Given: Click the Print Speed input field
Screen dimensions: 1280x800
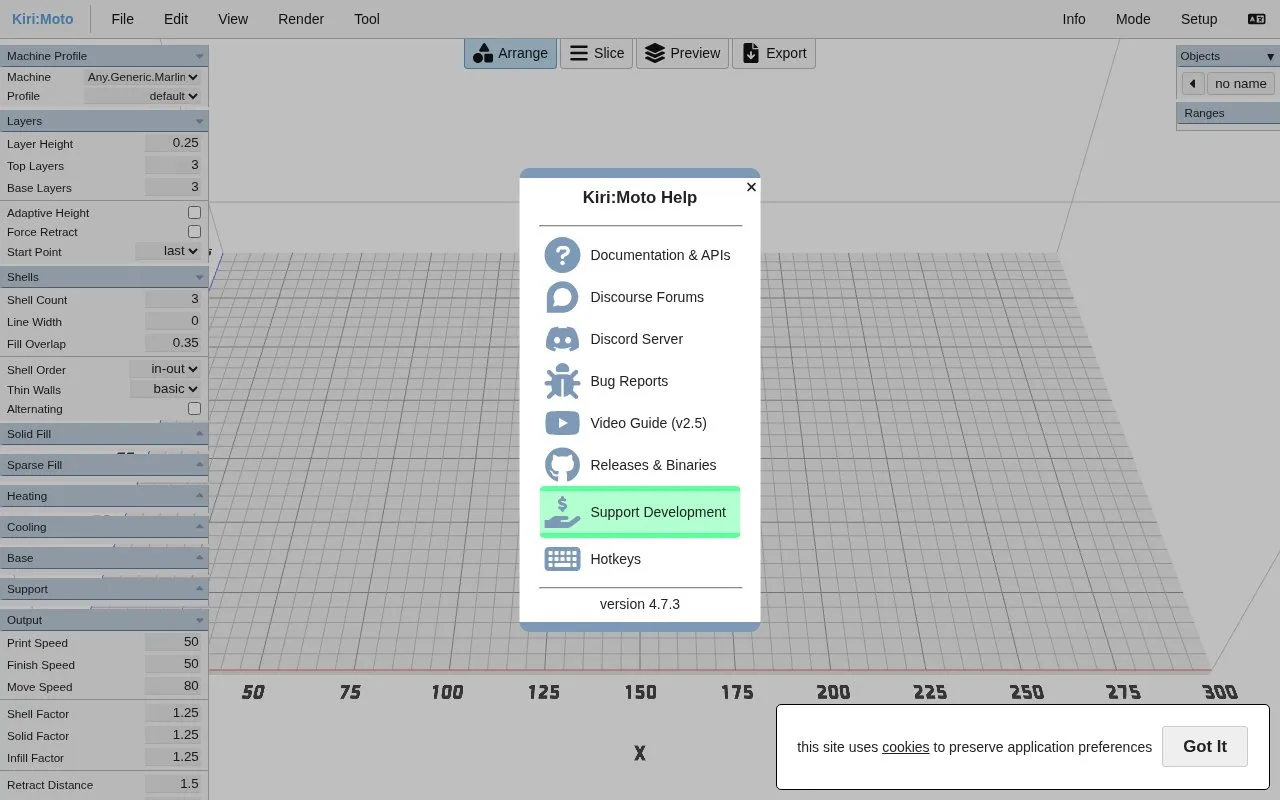Looking at the screenshot, I should tap(173, 642).
